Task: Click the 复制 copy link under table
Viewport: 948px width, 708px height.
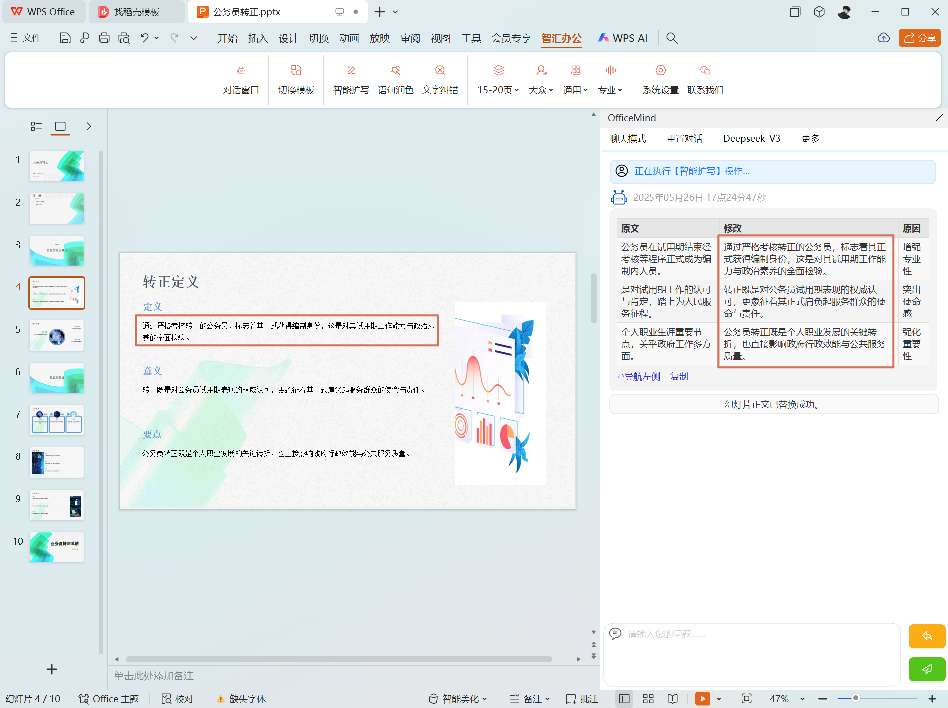Action: (x=680, y=376)
